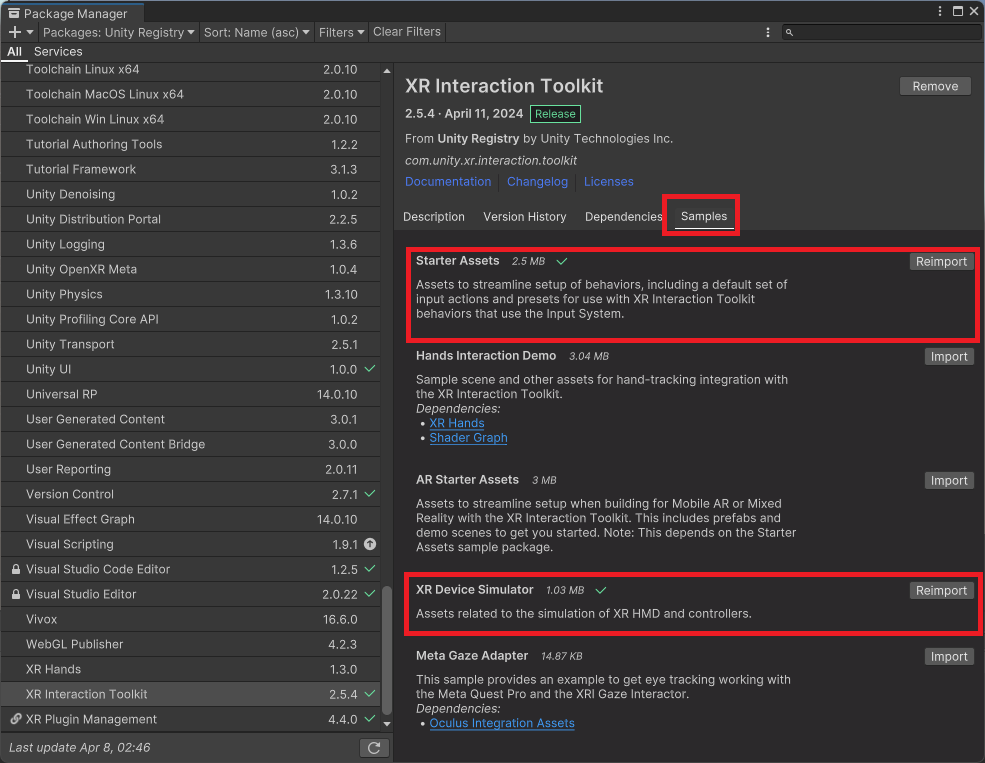Click the package list scroll down arrow
Screen dimensions: 985x763
[x=387, y=724]
